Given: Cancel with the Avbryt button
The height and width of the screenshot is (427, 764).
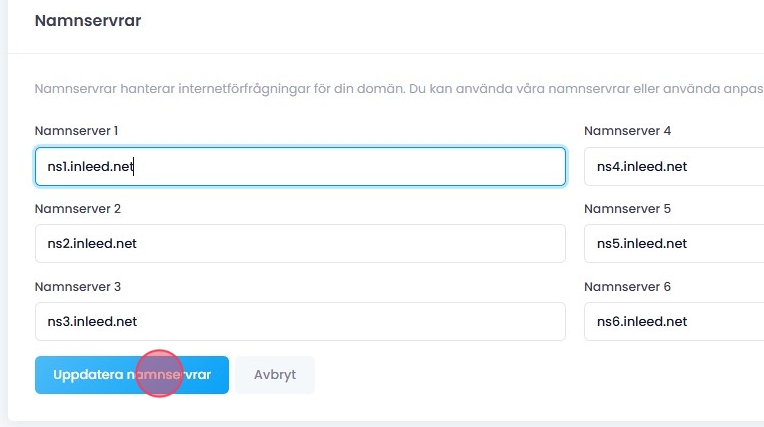Looking at the screenshot, I should point(275,375).
